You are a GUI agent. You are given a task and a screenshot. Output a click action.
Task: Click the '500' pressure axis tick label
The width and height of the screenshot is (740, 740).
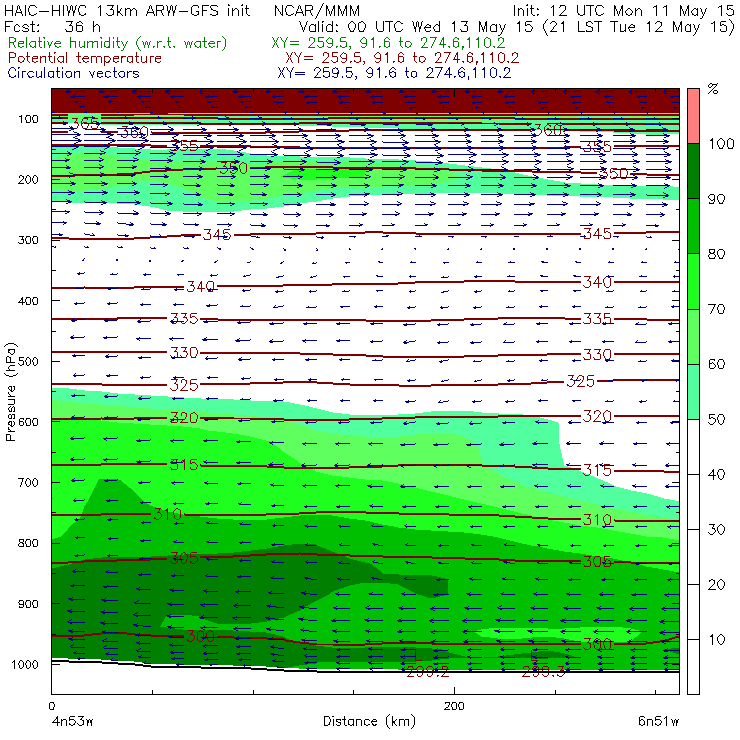pyautogui.click(x=28, y=361)
